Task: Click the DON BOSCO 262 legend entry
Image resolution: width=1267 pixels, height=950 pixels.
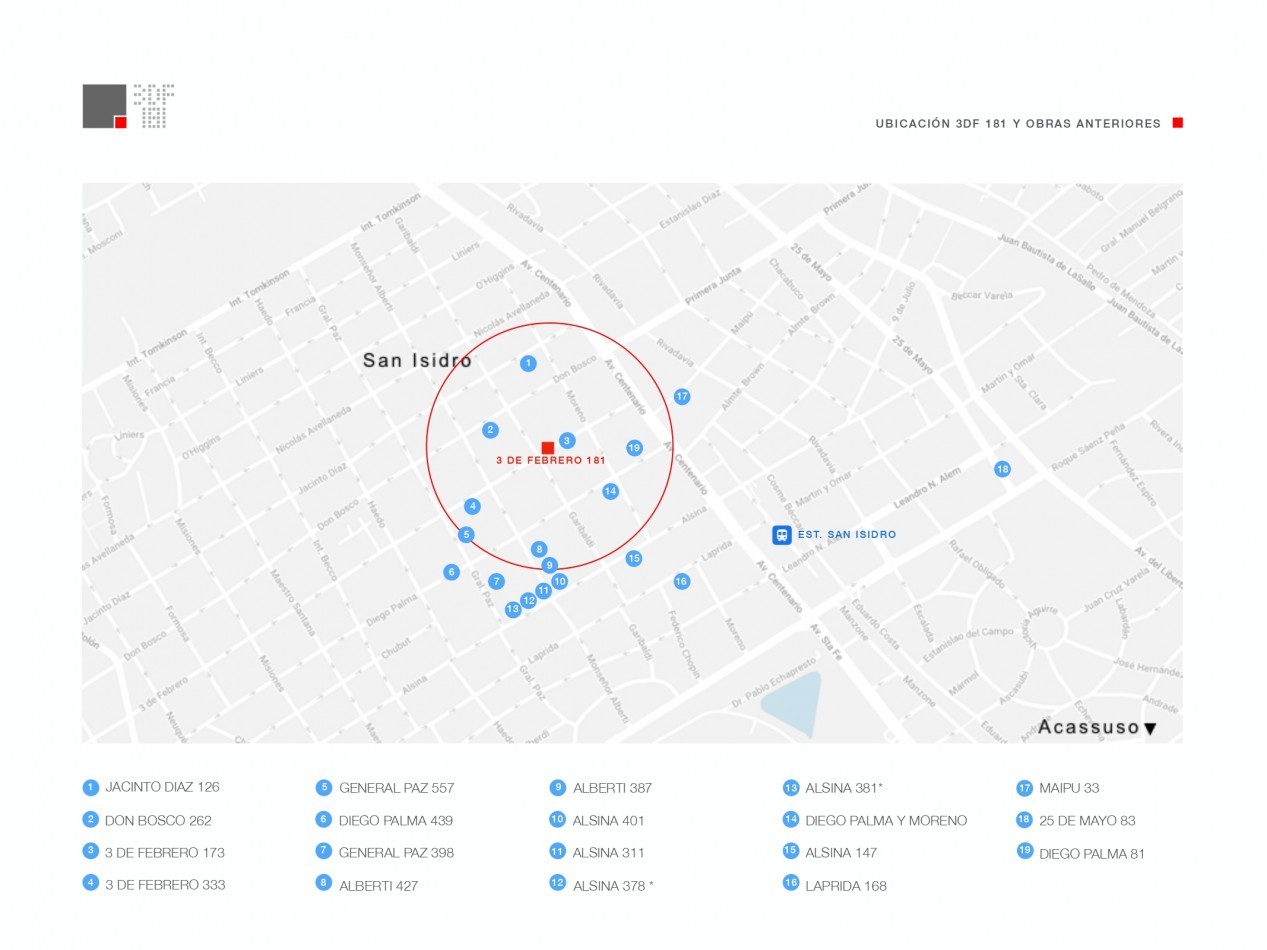Action: pyautogui.click(x=158, y=821)
